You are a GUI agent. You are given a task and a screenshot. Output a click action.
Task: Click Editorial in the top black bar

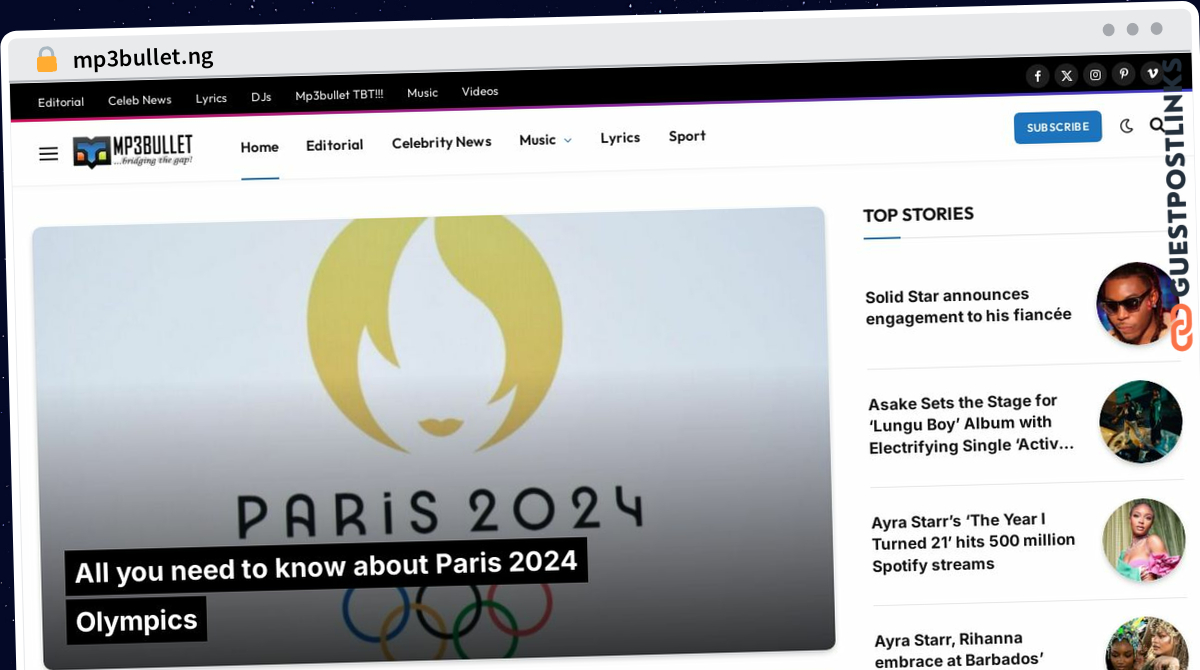click(61, 102)
